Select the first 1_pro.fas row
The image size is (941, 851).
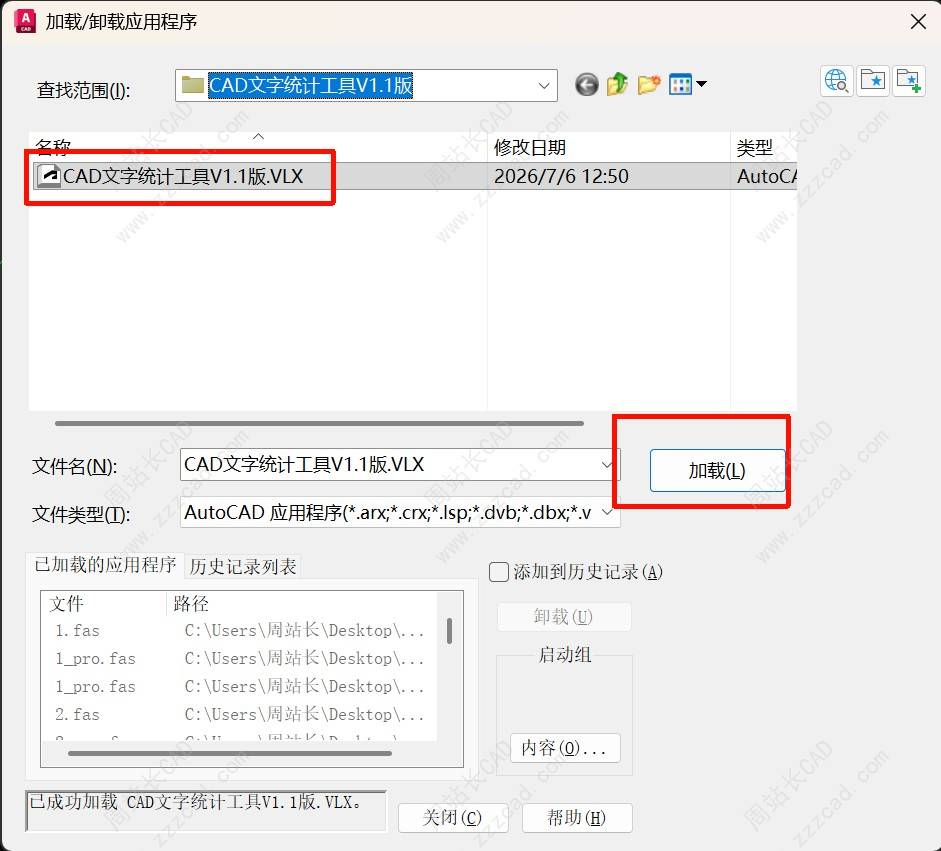click(240, 658)
